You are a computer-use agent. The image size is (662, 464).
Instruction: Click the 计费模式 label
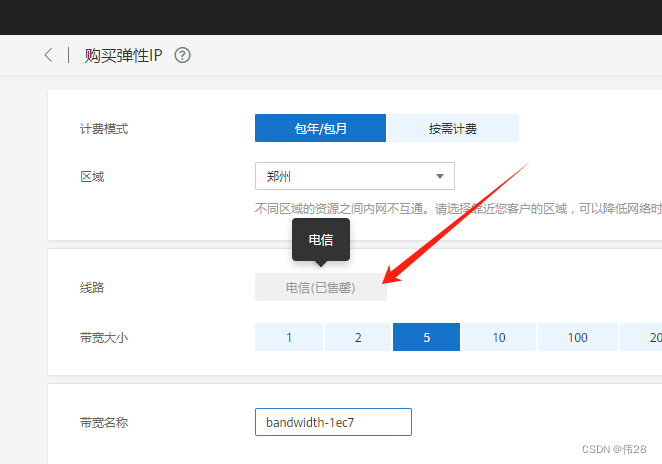(x=104, y=129)
